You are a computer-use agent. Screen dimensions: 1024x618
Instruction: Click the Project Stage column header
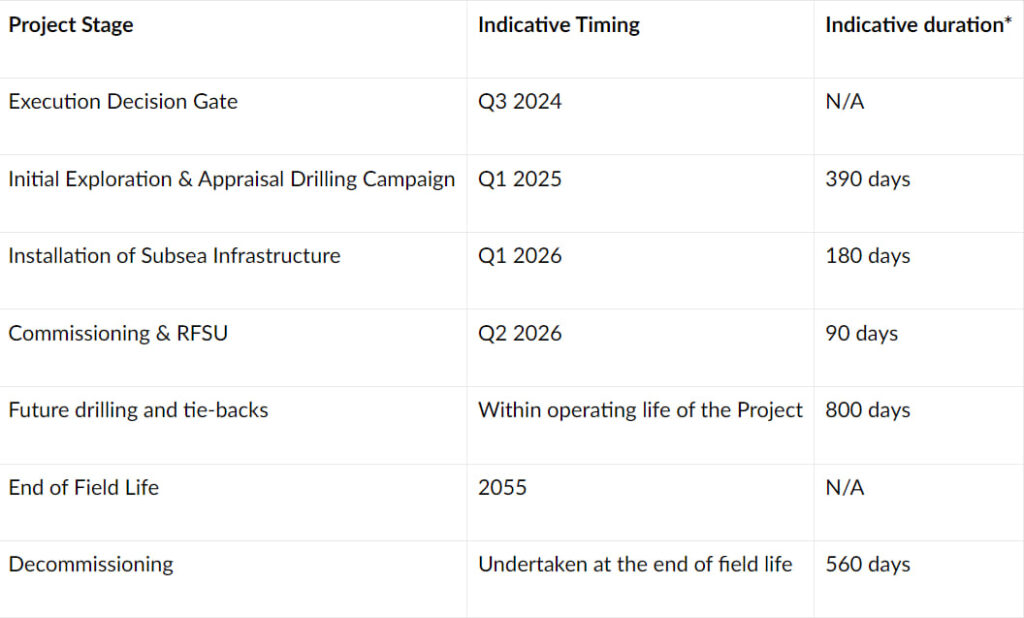71,26
